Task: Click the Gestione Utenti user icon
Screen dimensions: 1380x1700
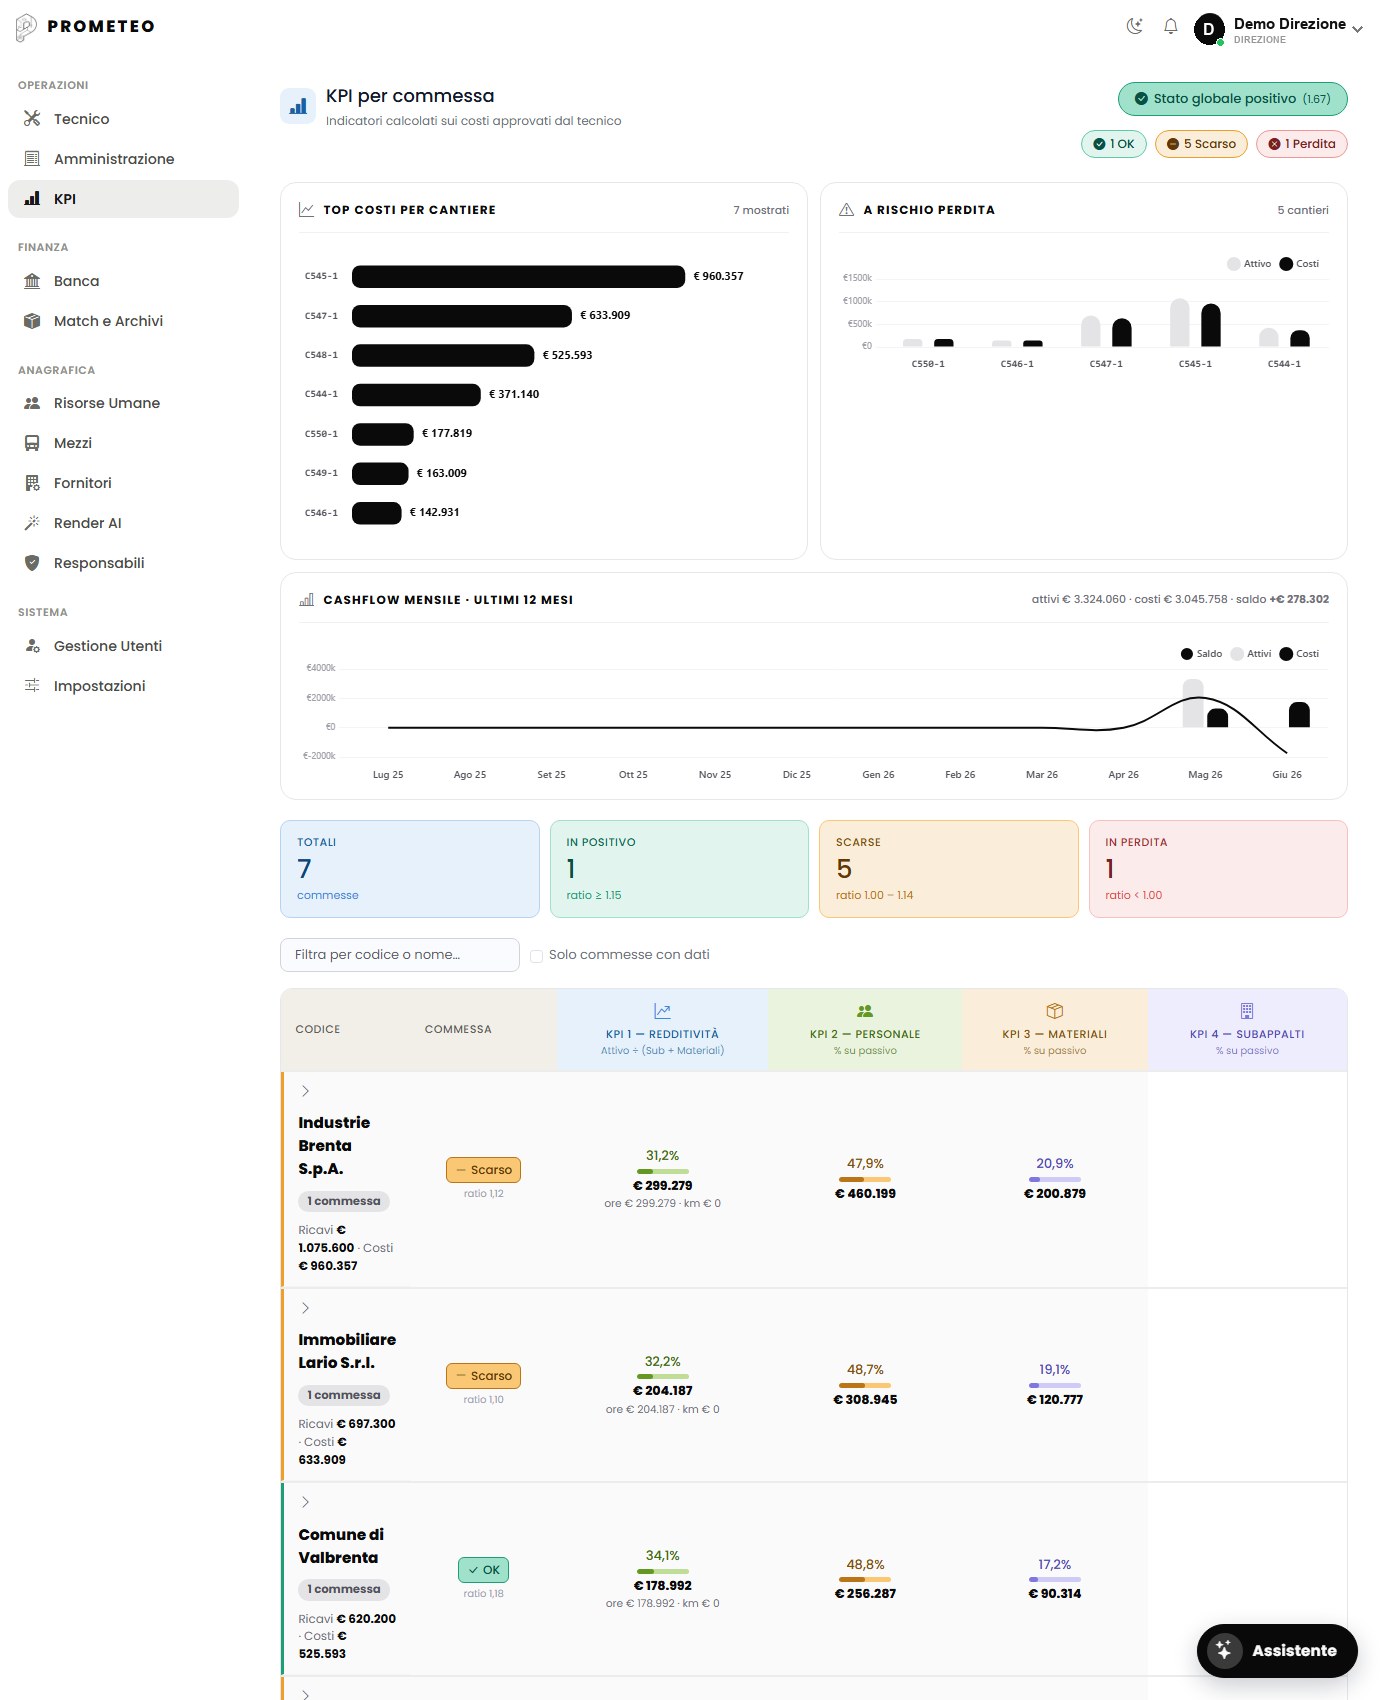Action: [x=32, y=646]
